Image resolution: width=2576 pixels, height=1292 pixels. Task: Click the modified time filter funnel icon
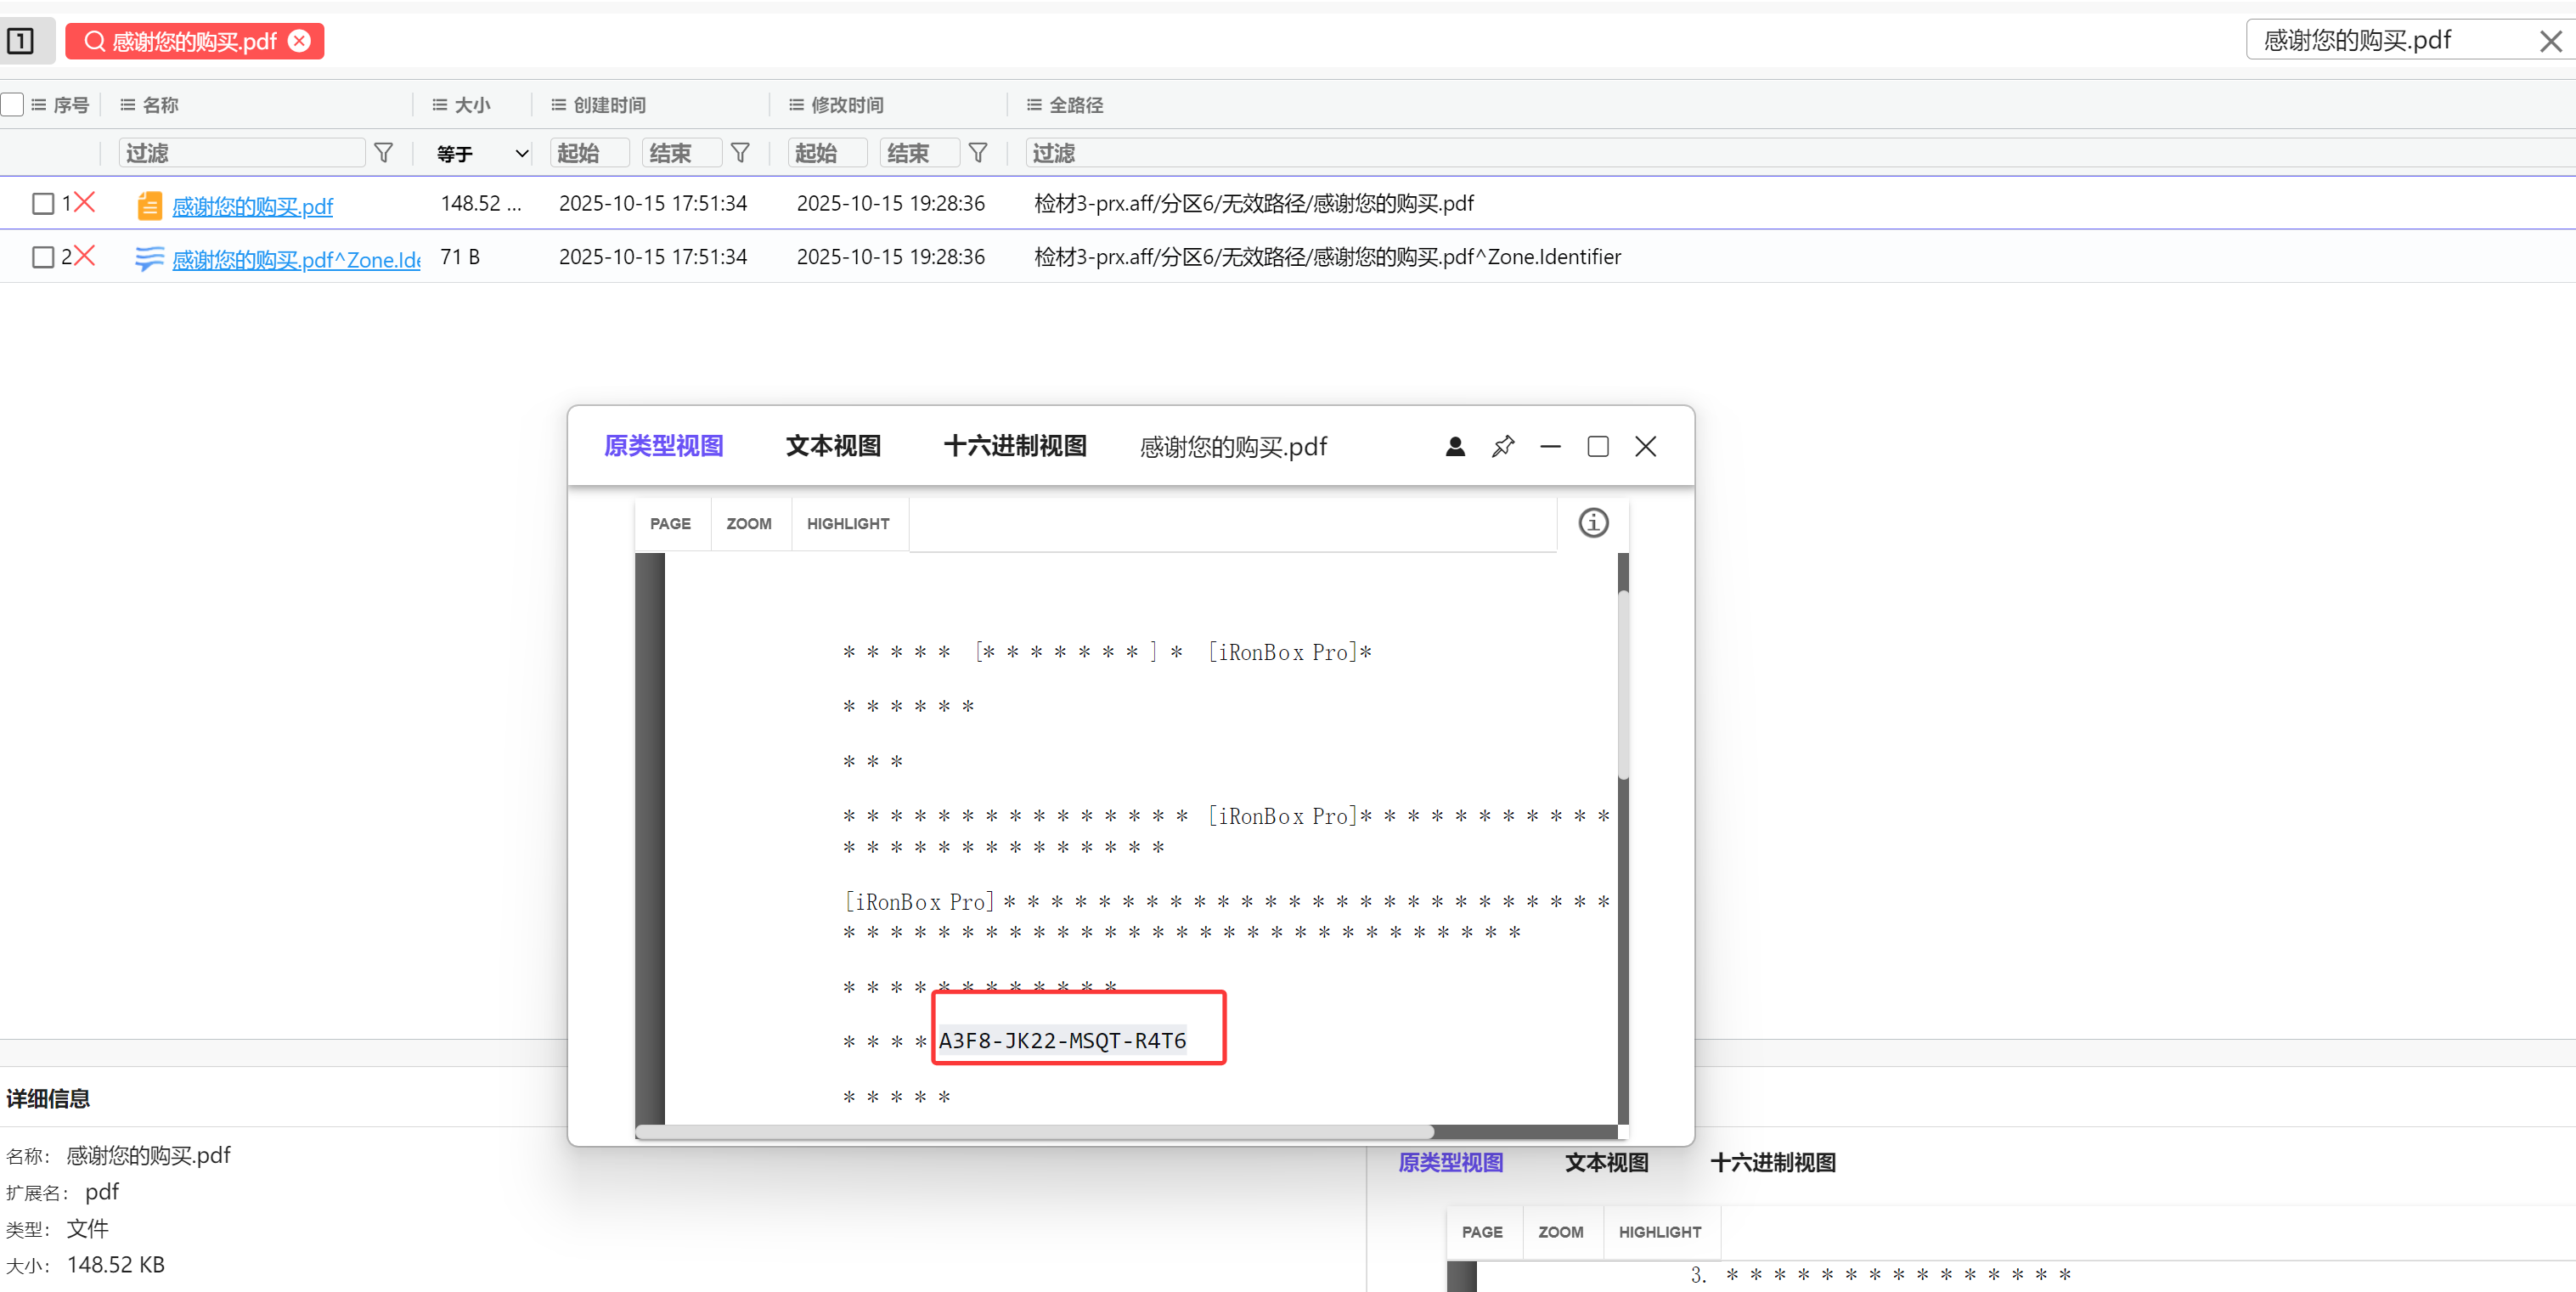pos(978,153)
